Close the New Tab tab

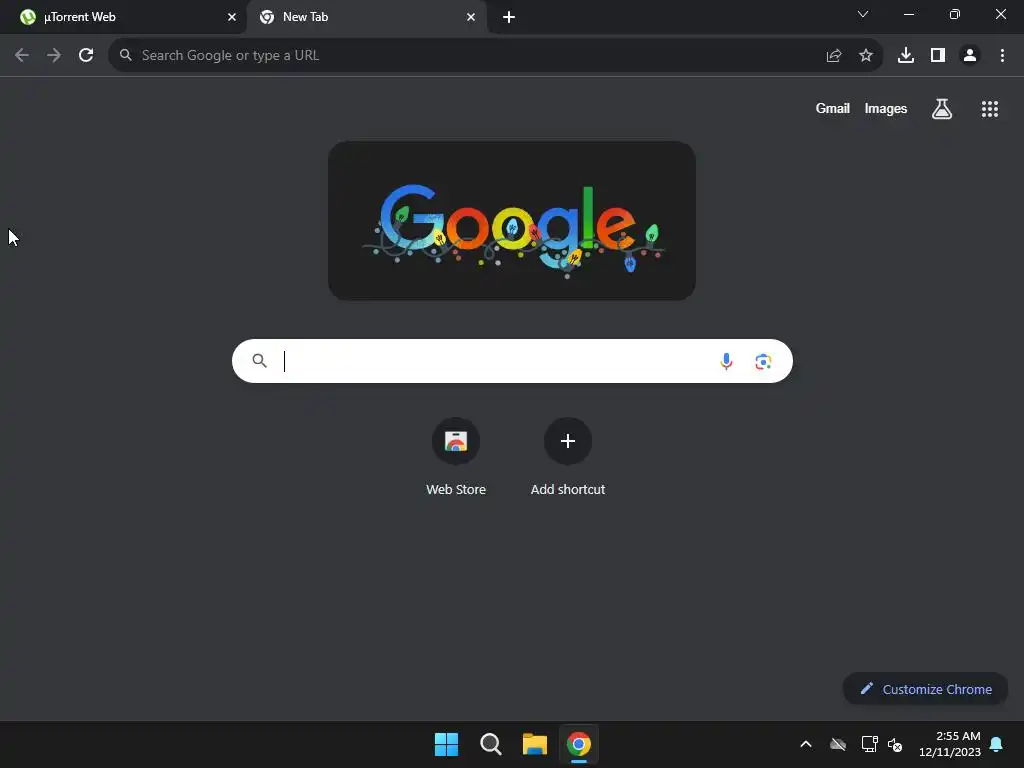tap(471, 17)
